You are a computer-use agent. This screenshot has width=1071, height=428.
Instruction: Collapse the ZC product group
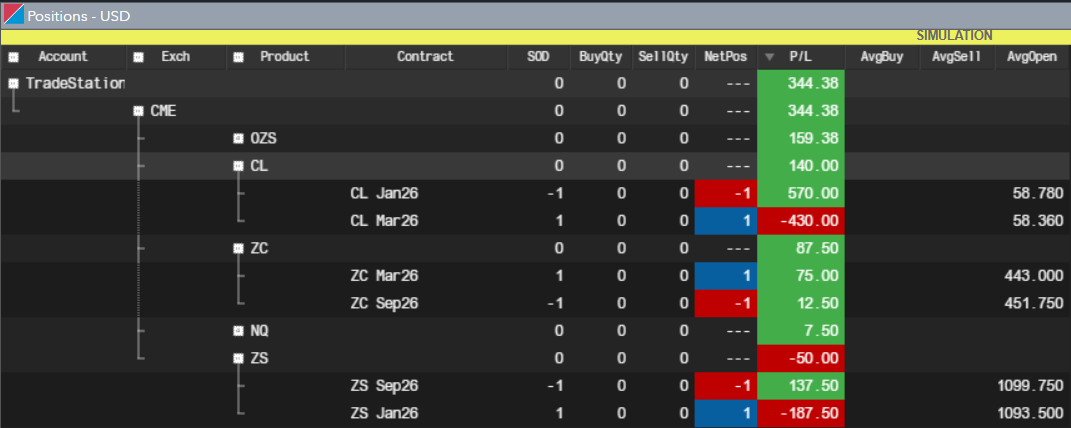pos(238,248)
